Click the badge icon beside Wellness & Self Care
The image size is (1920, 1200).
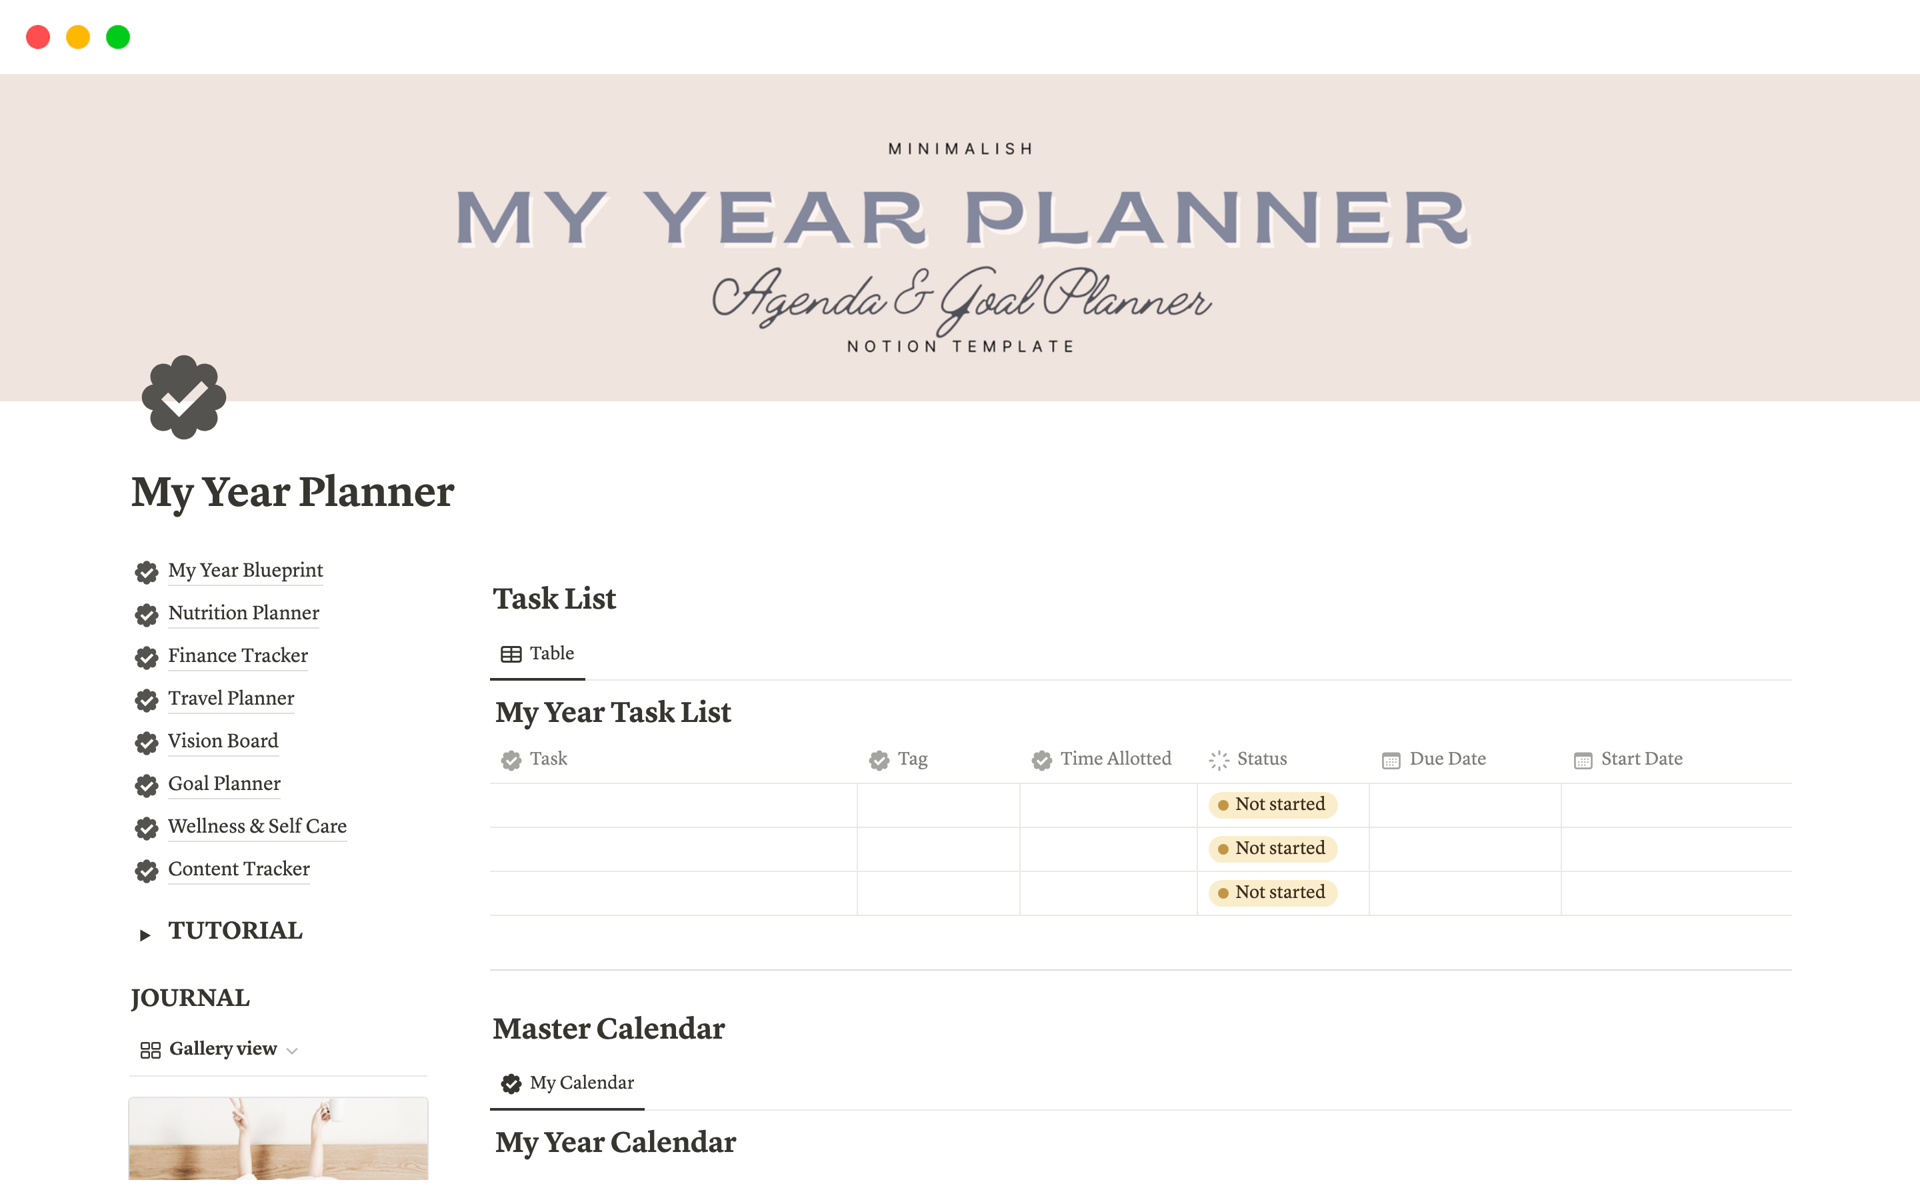click(146, 828)
